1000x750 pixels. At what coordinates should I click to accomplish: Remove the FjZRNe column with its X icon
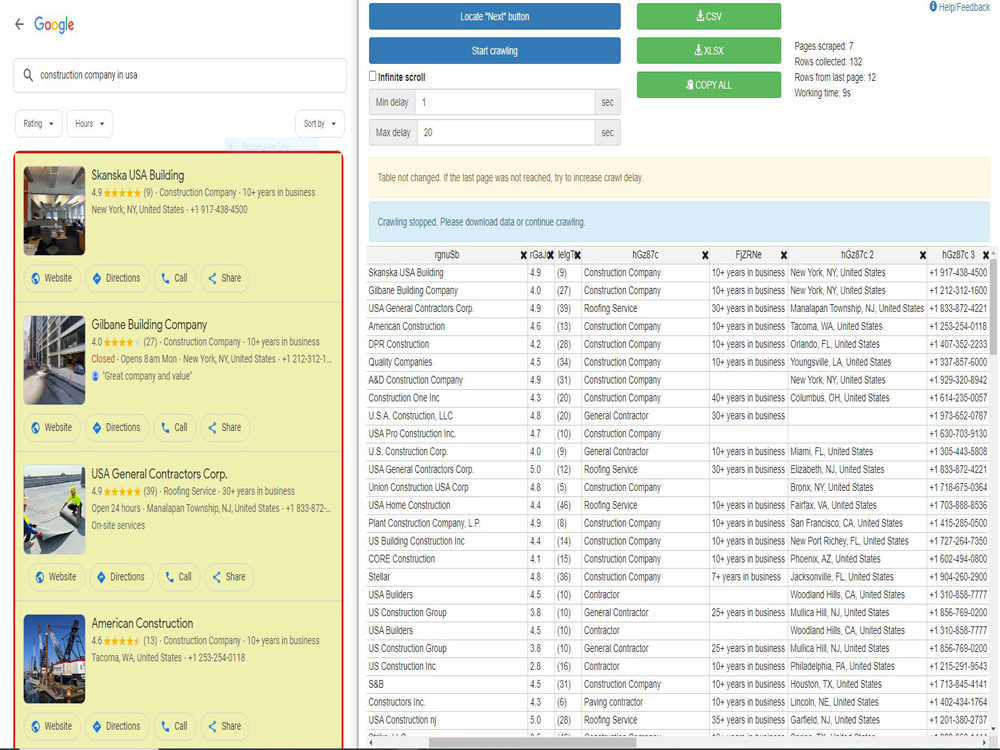(x=783, y=254)
